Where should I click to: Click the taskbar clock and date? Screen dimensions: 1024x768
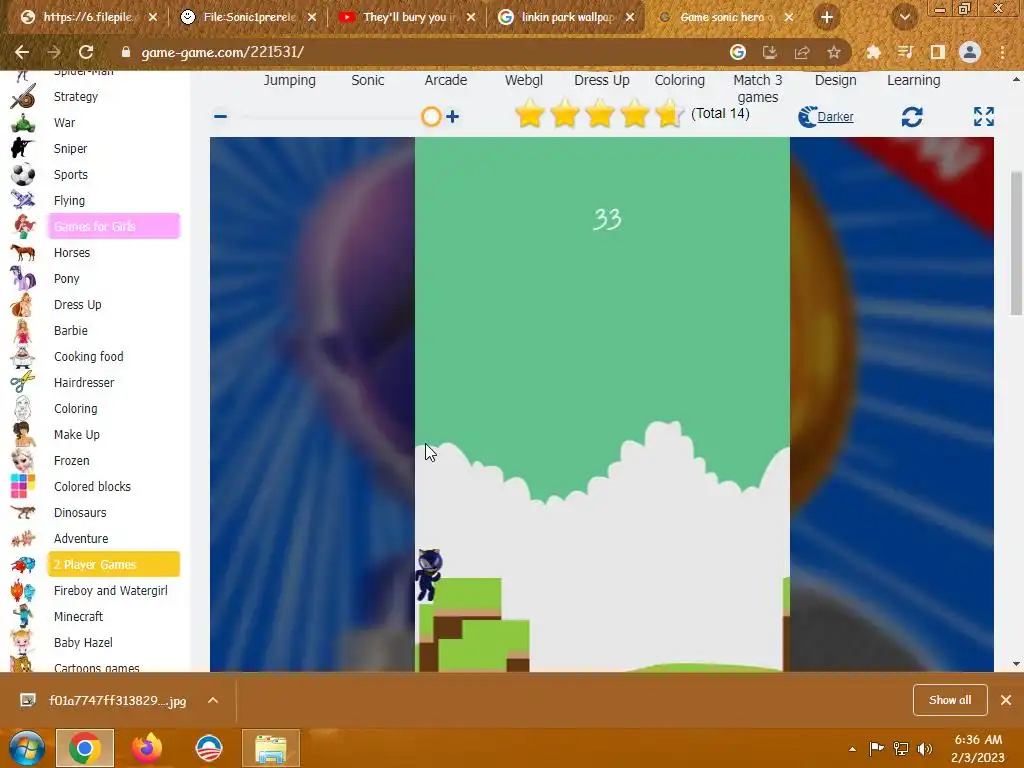point(978,748)
